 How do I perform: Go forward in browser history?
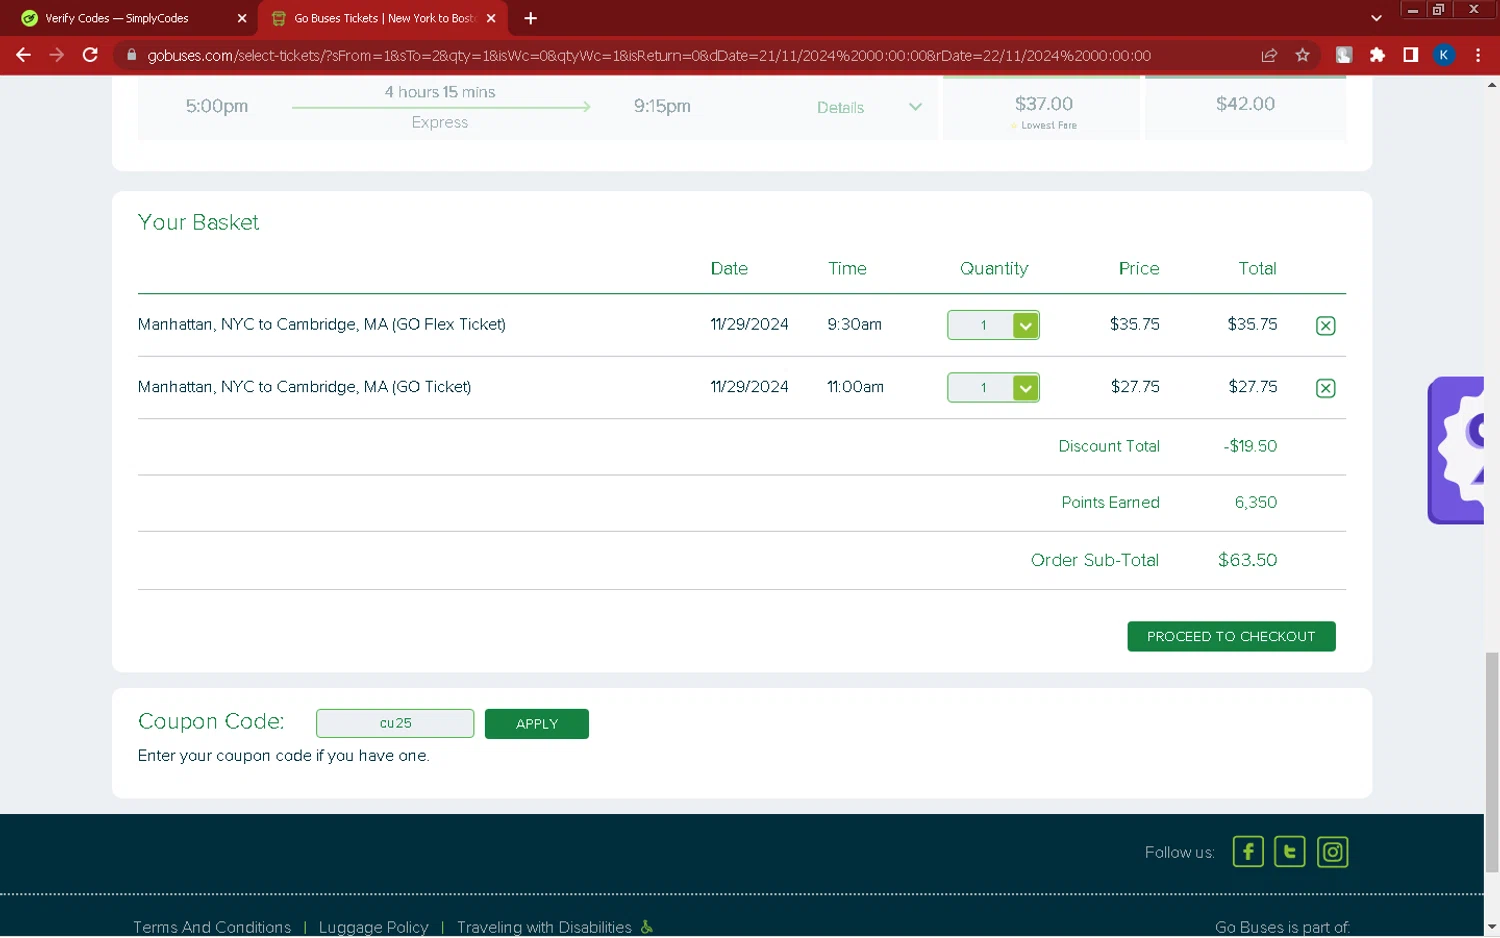[57, 55]
